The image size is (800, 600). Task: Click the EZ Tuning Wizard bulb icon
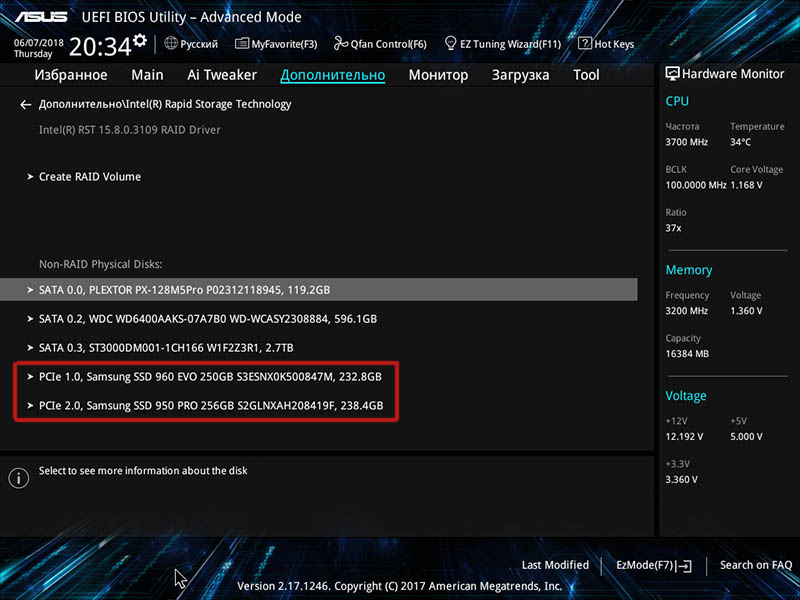point(451,43)
